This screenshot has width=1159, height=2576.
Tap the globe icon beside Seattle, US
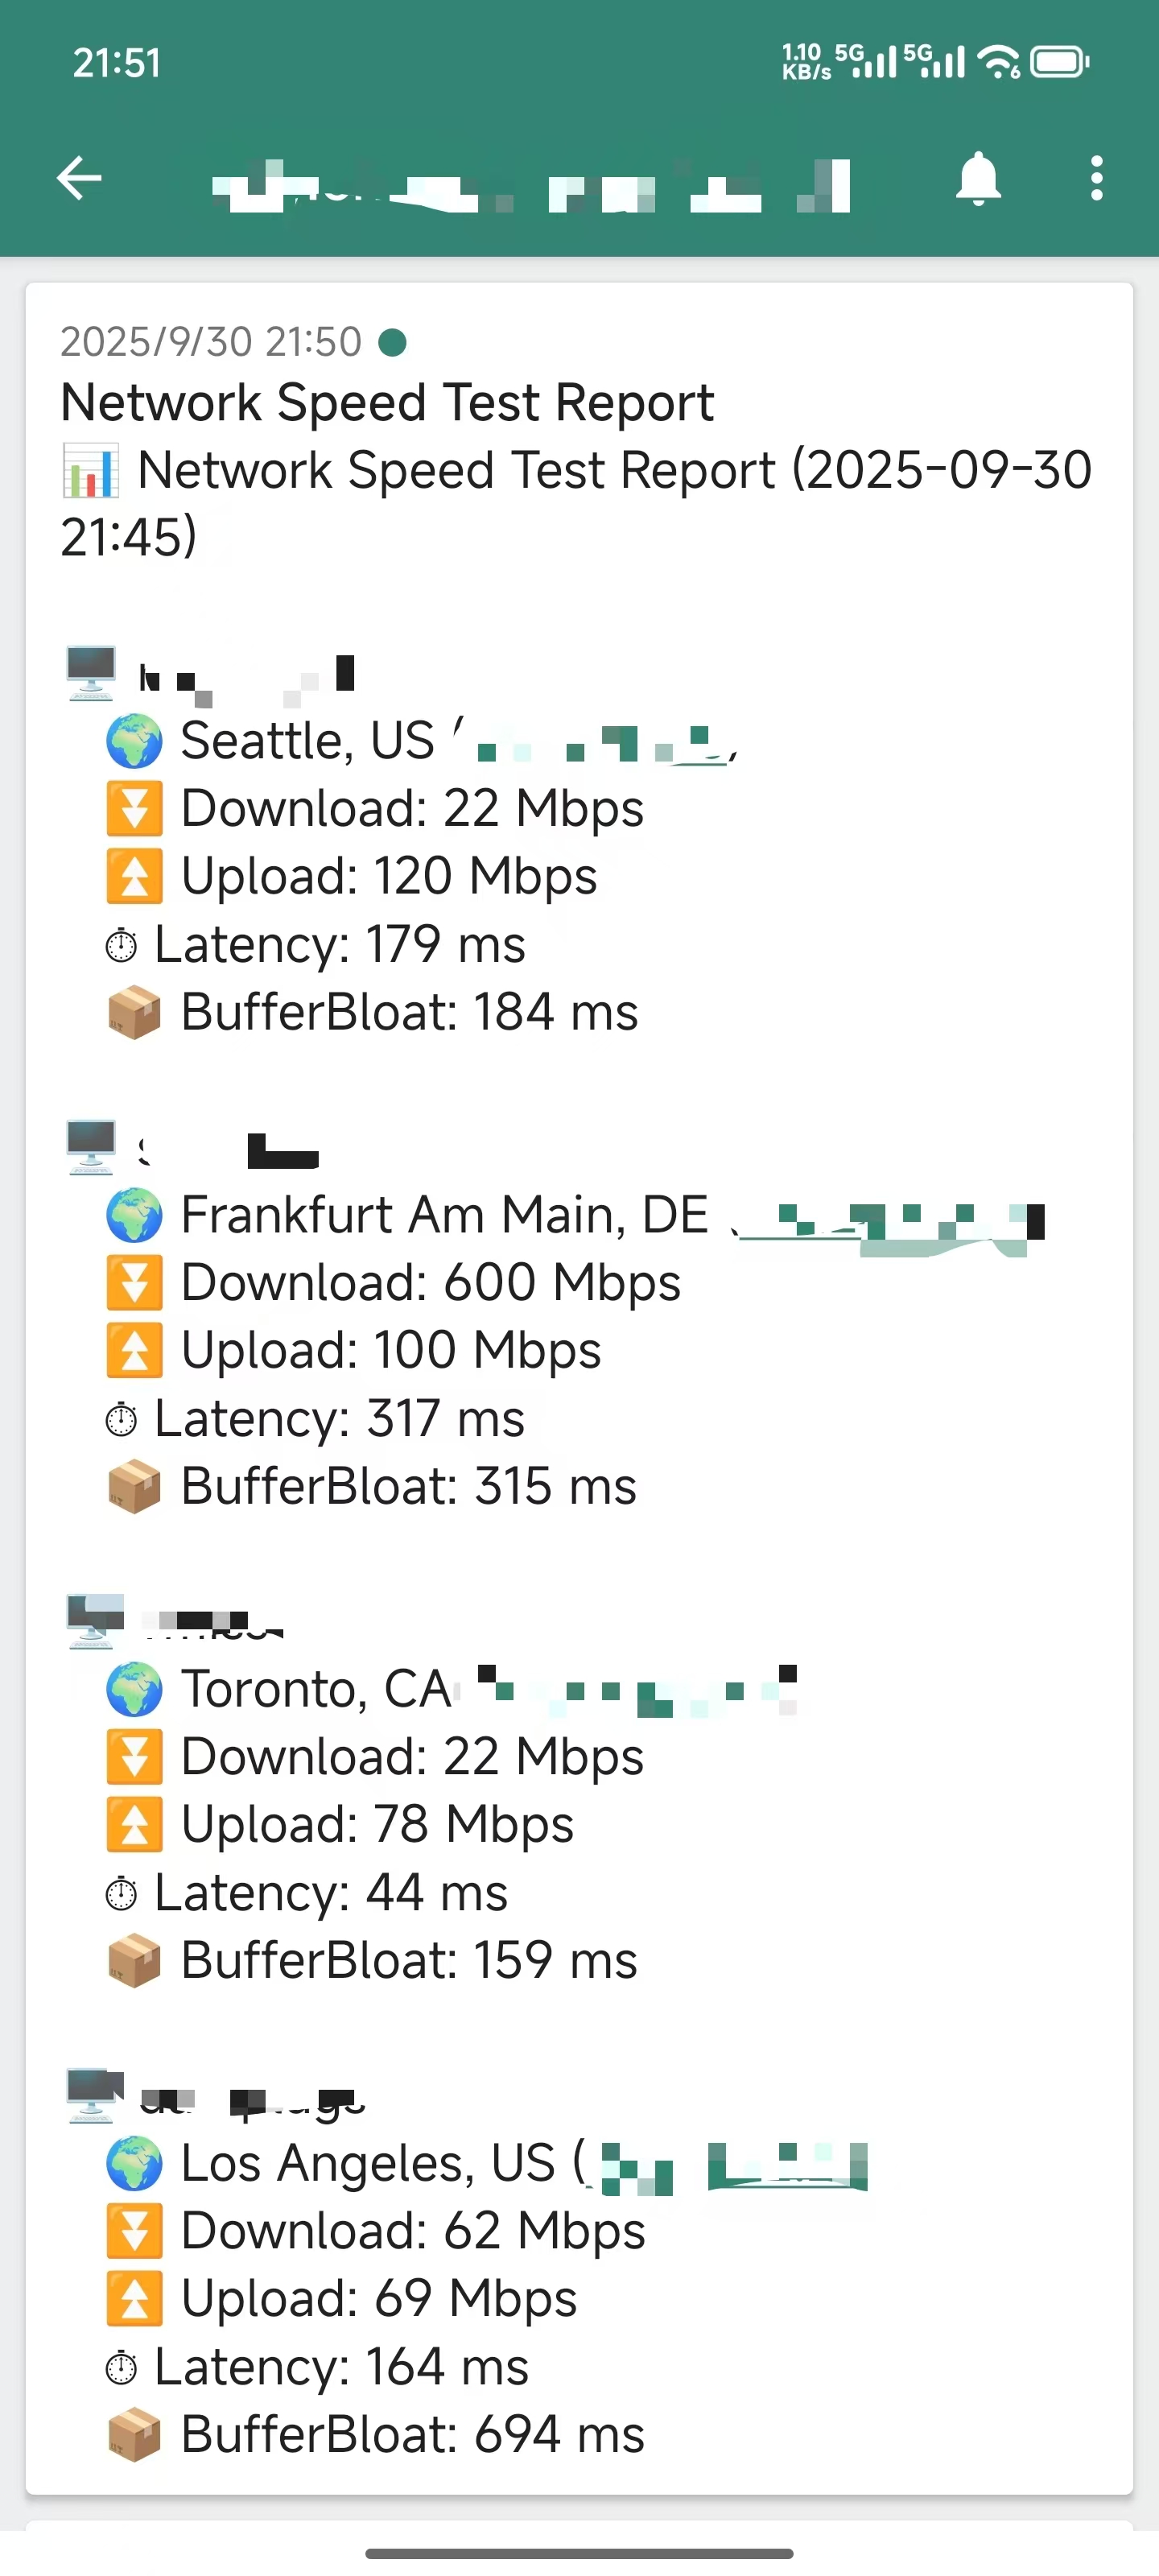(x=134, y=742)
